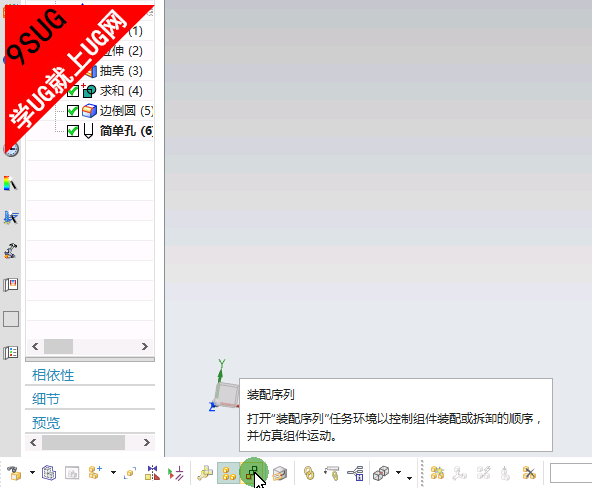Open the rainbow color palette sidebar tab
Viewport: 592px width, 488px height.
pyautogui.click(x=11, y=183)
